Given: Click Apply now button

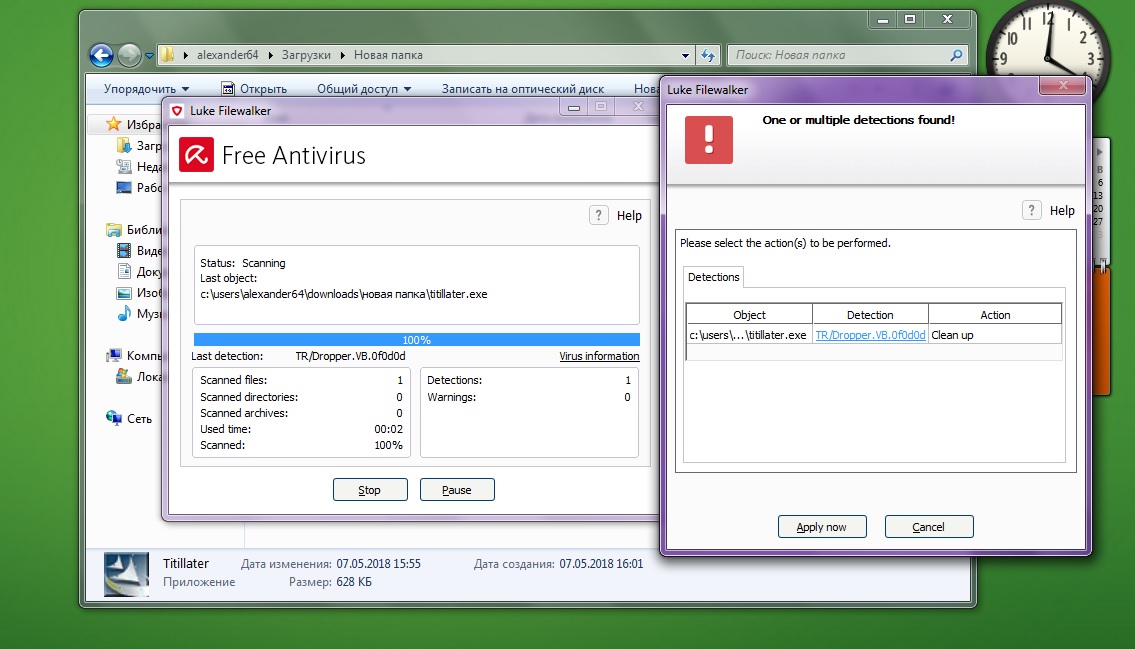Looking at the screenshot, I should [x=822, y=527].
